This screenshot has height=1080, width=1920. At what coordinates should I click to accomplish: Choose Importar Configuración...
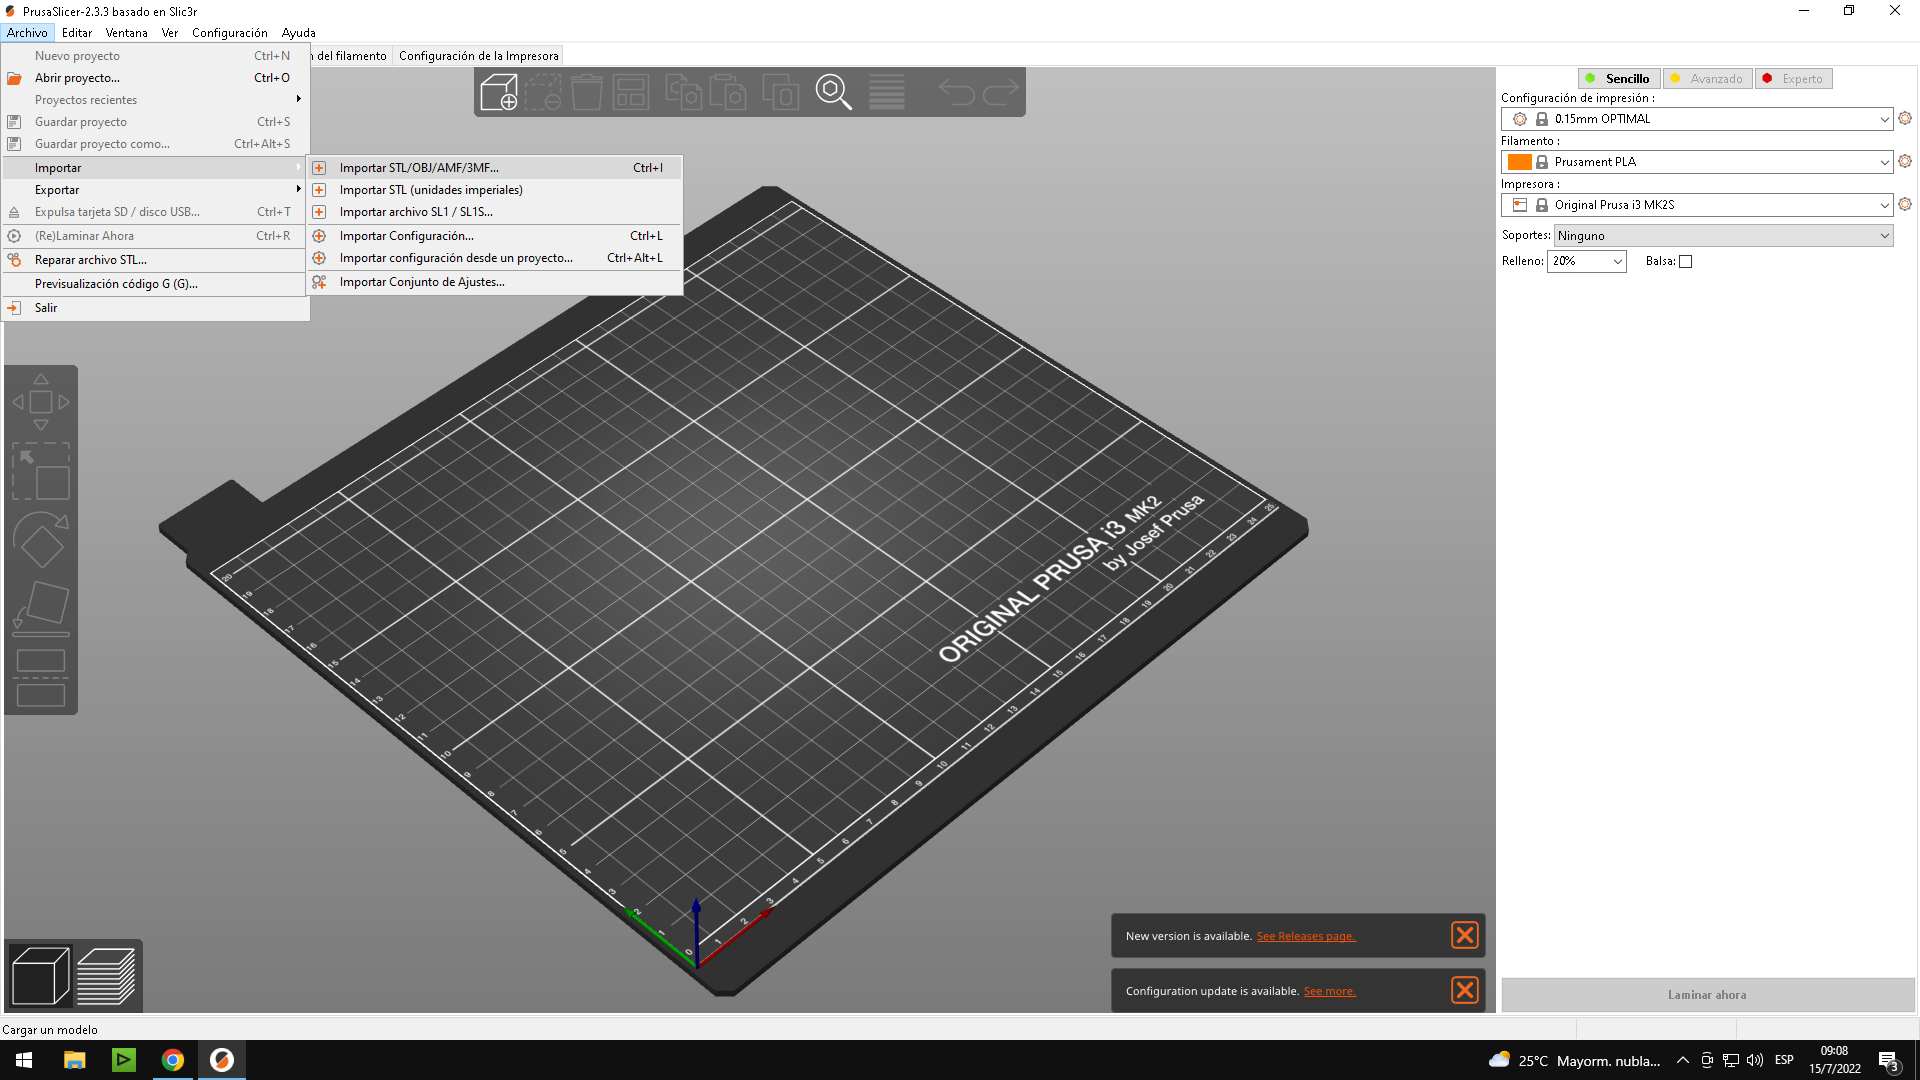coord(495,236)
